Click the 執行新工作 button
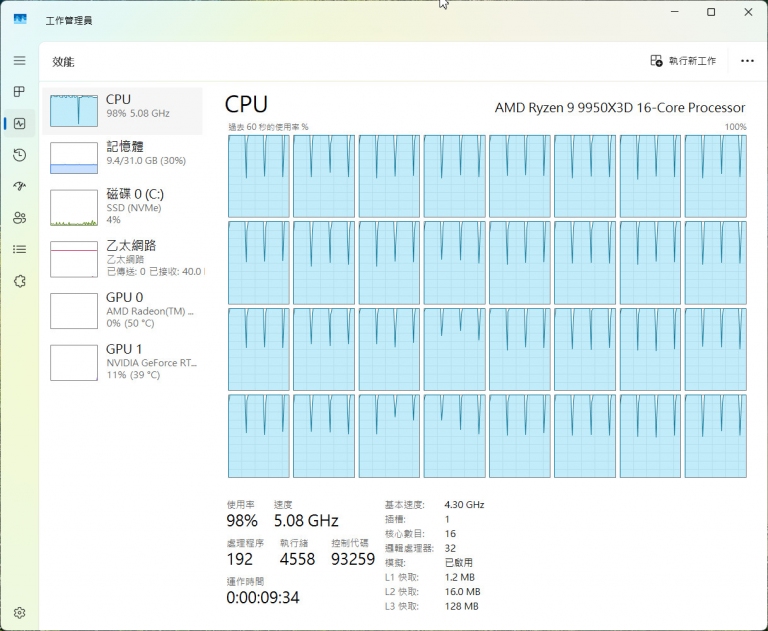This screenshot has height=631, width=768. click(683, 61)
